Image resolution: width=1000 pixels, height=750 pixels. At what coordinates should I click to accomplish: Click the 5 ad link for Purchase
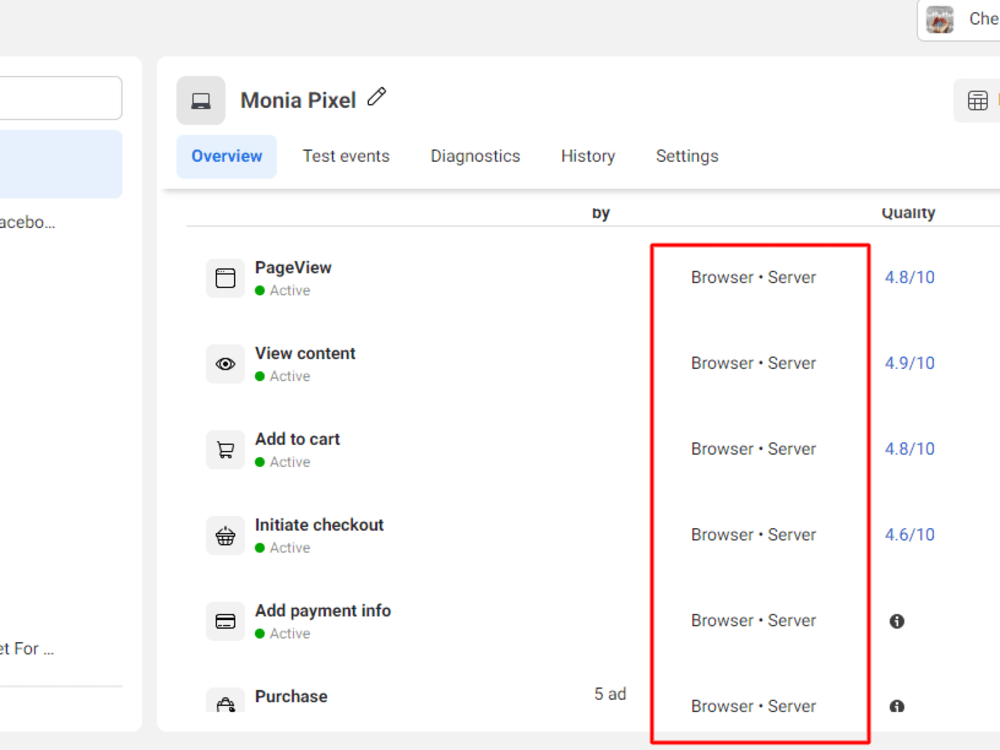tap(610, 693)
